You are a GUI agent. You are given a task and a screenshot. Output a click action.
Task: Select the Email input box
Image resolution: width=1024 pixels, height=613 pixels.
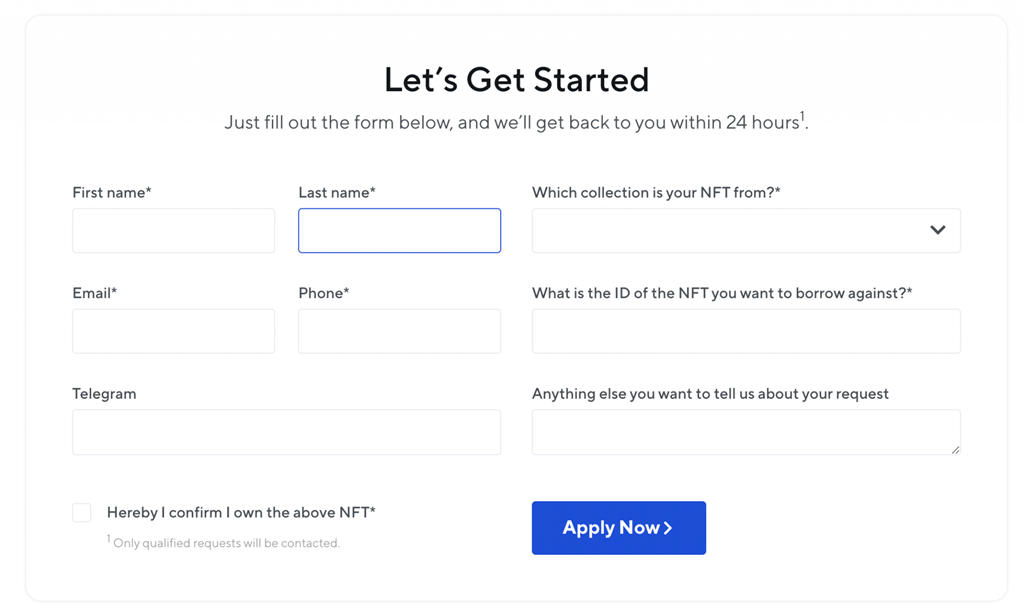click(174, 331)
